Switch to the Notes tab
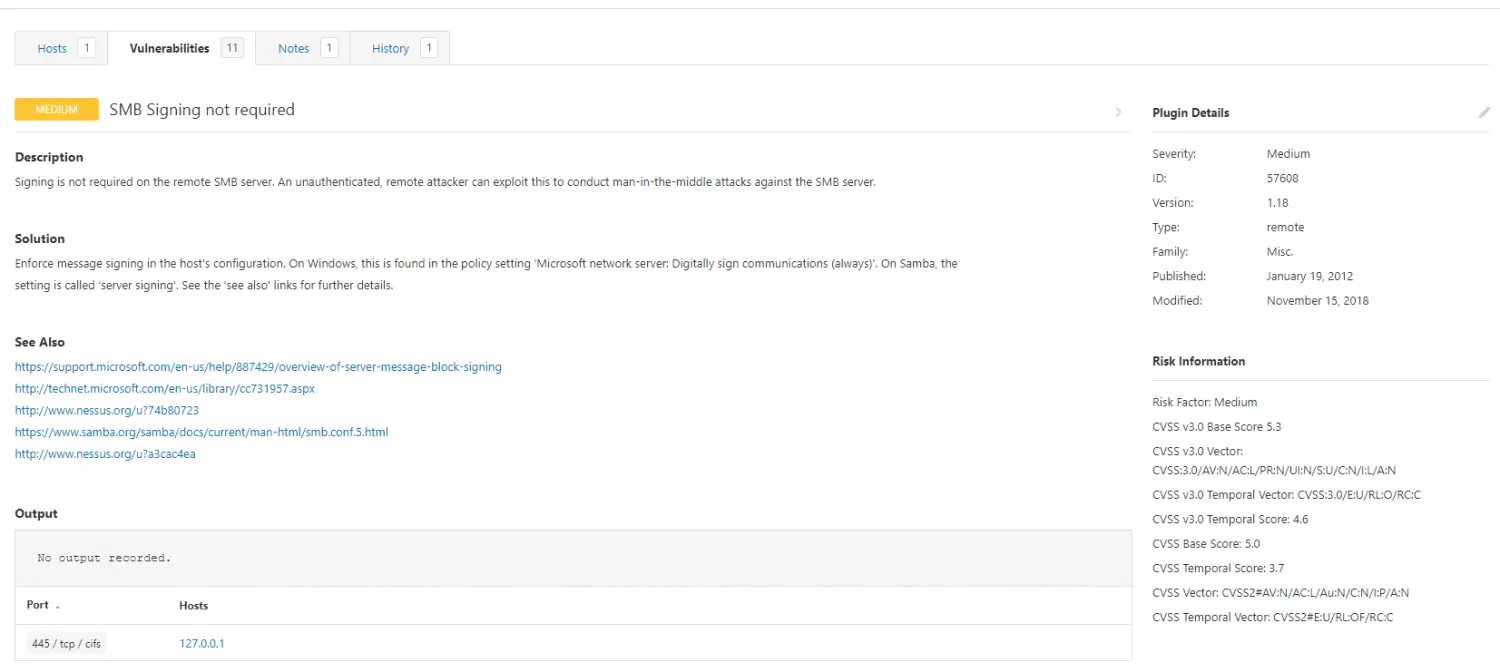The height and width of the screenshot is (672, 1500). point(294,47)
